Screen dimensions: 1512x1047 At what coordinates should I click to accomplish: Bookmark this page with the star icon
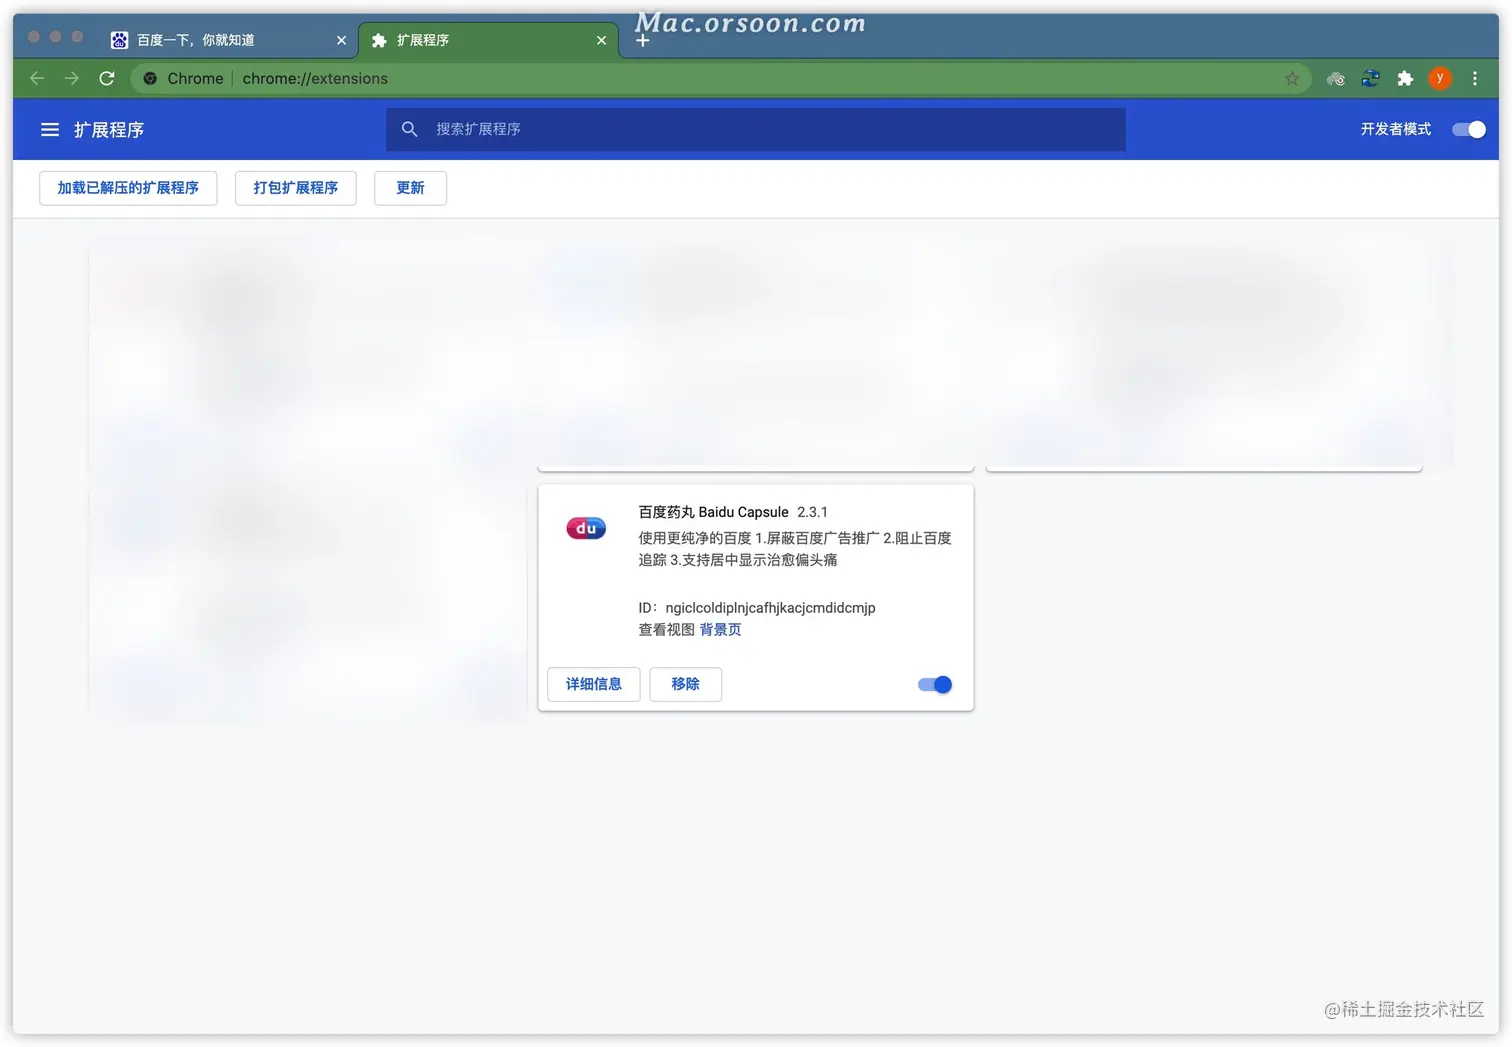tap(1292, 78)
